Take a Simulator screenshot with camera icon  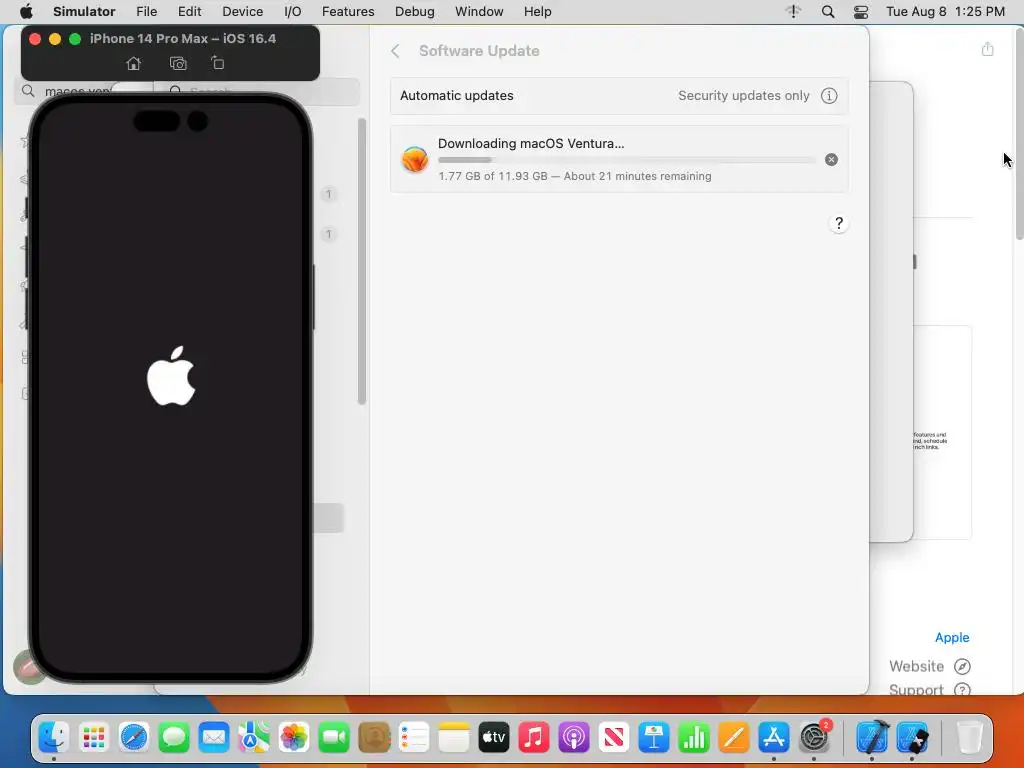[x=178, y=63]
